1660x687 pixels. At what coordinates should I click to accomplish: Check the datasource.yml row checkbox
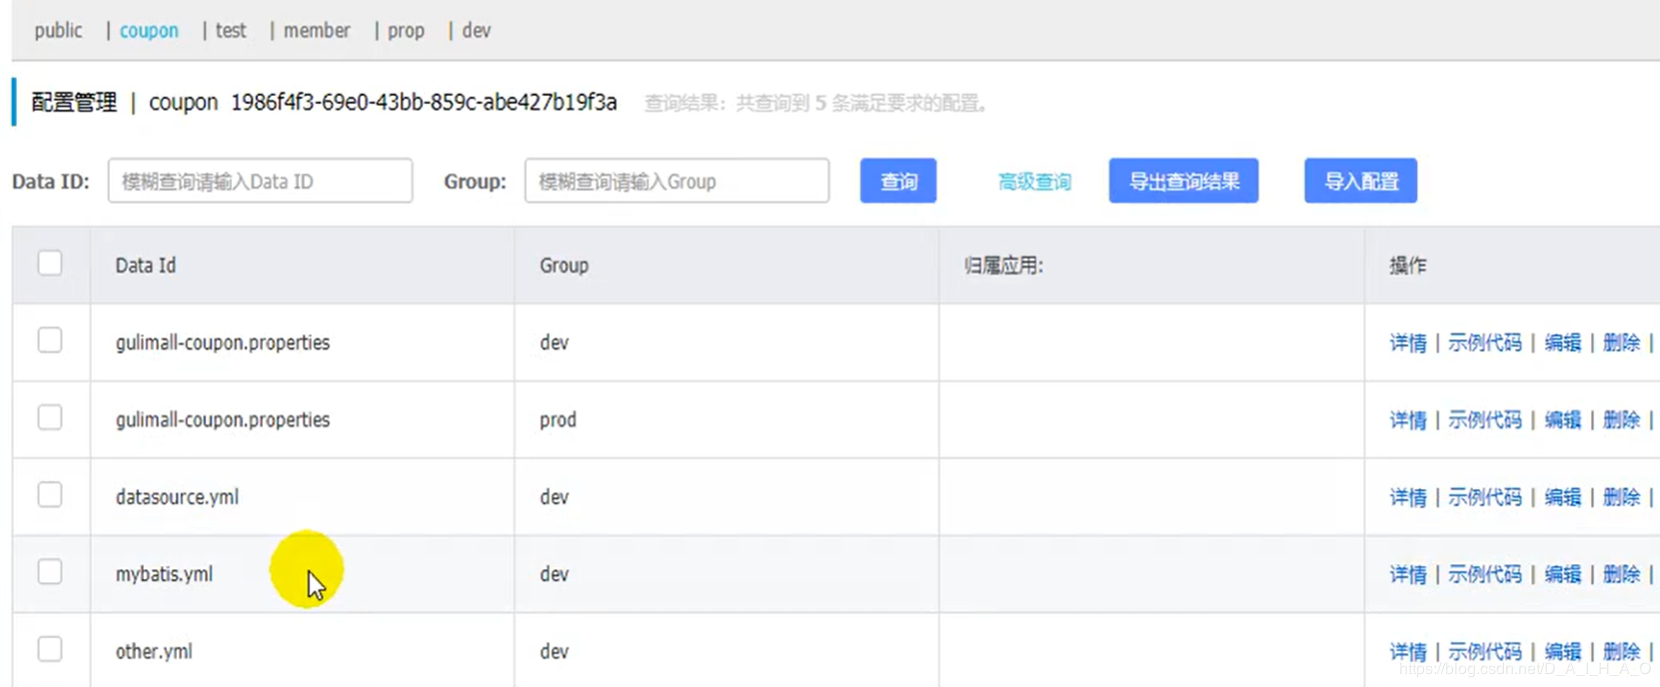coord(50,495)
